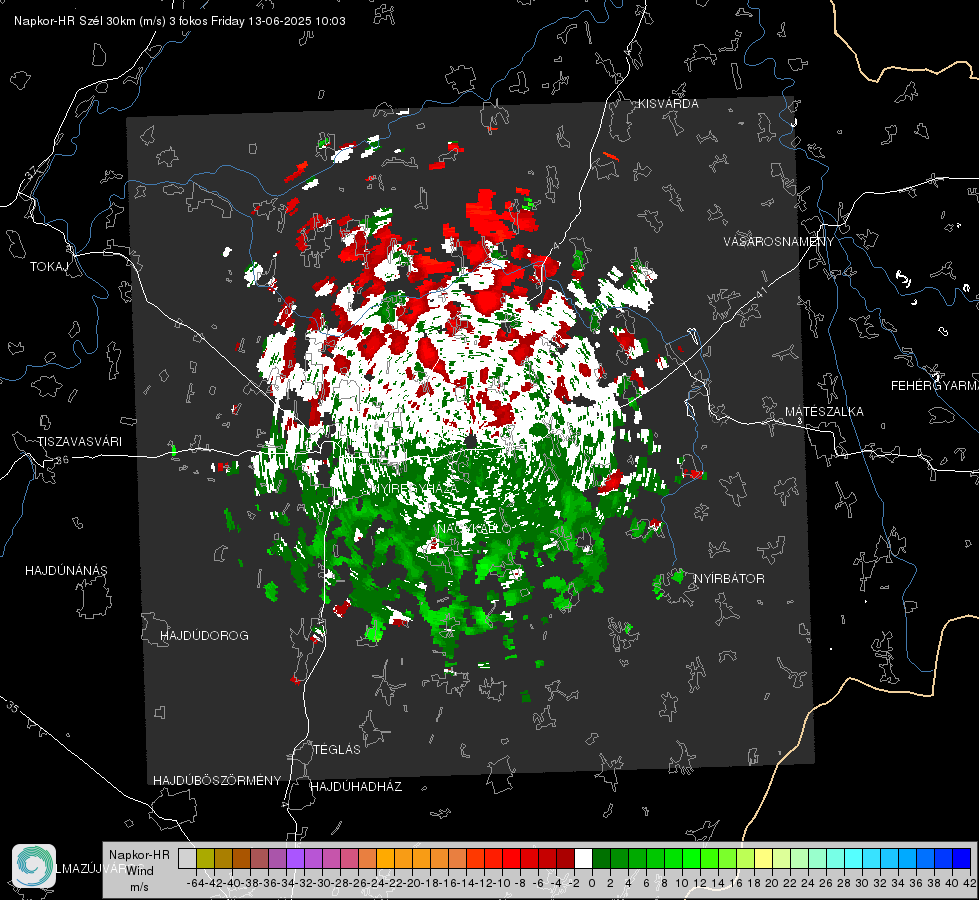Pick the yellow swatch between 18 and 20

pos(764,858)
